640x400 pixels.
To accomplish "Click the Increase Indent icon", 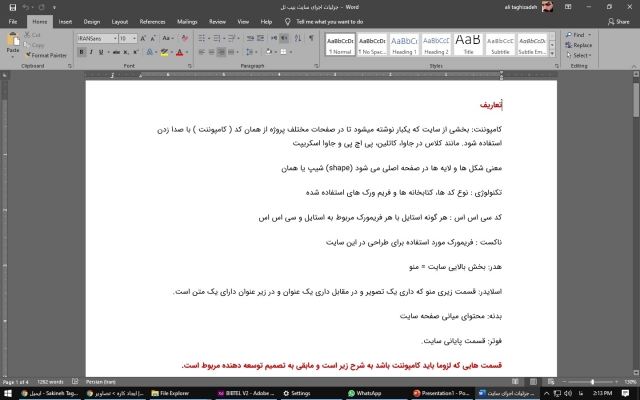I will point(260,38).
